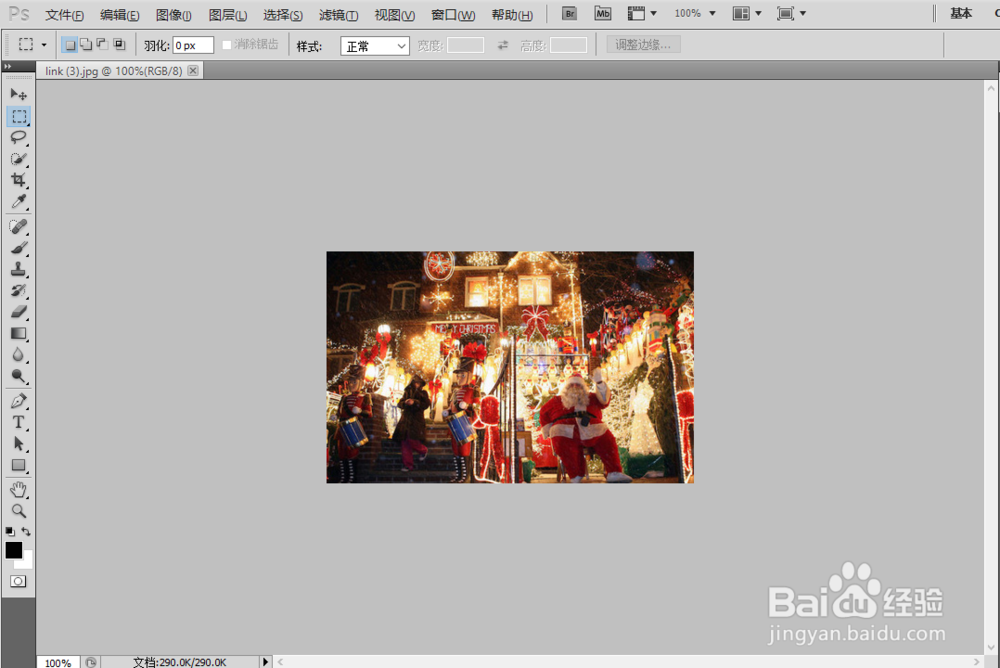Screen dimensions: 1000x668
Task: Select the Zoom tool
Action: (x=18, y=511)
